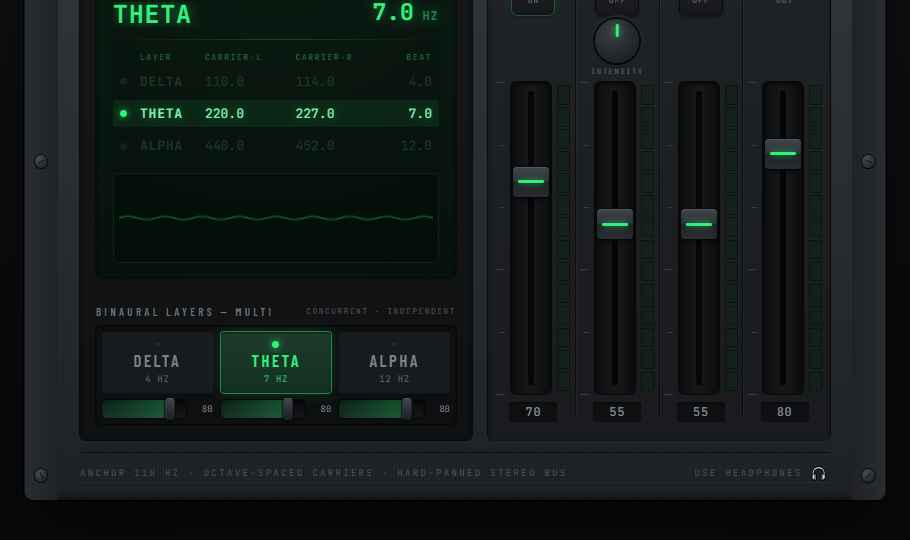
Task: Click the 227.0 carrier value
Action: [315, 114]
